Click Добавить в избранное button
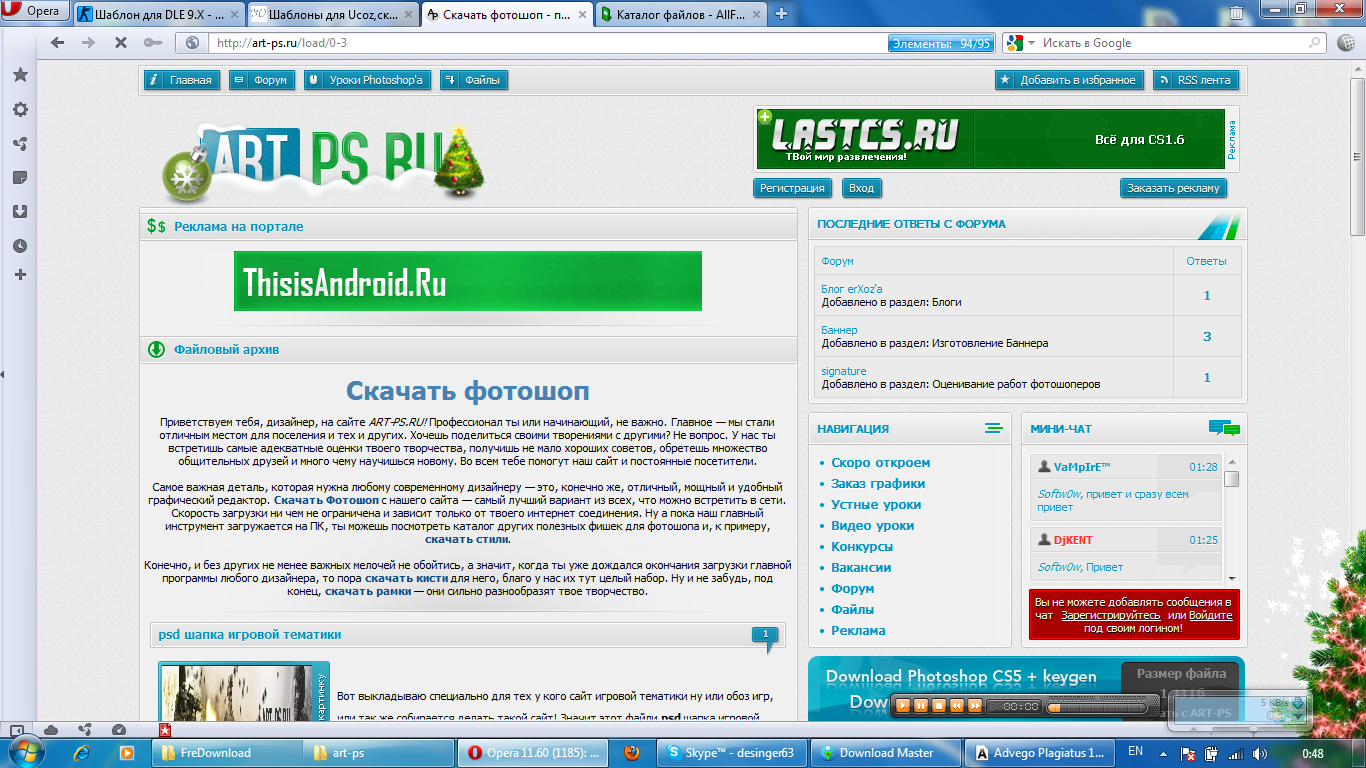The width and height of the screenshot is (1366, 768). point(1070,80)
